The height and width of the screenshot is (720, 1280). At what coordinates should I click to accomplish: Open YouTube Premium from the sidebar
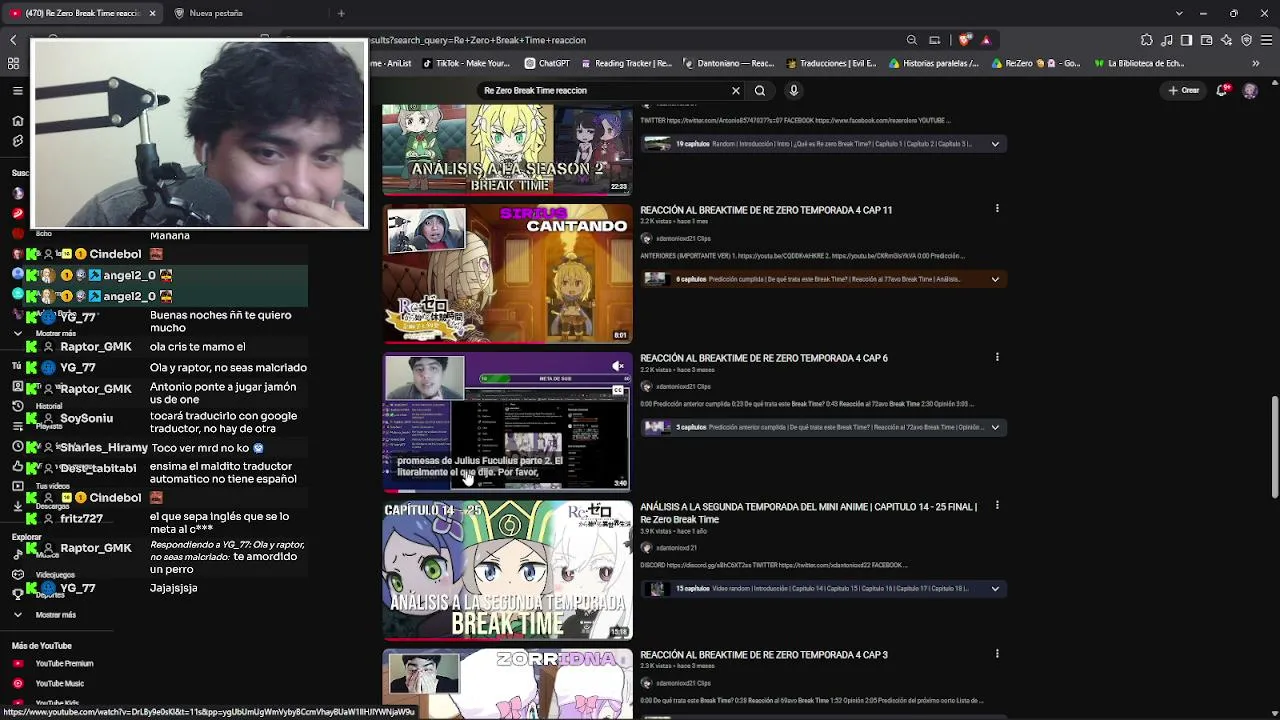(x=54, y=663)
